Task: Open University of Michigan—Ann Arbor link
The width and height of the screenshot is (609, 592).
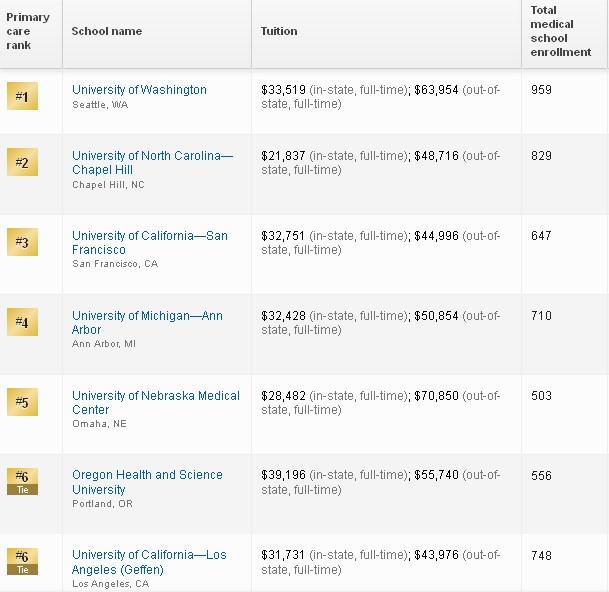Action: (147, 323)
